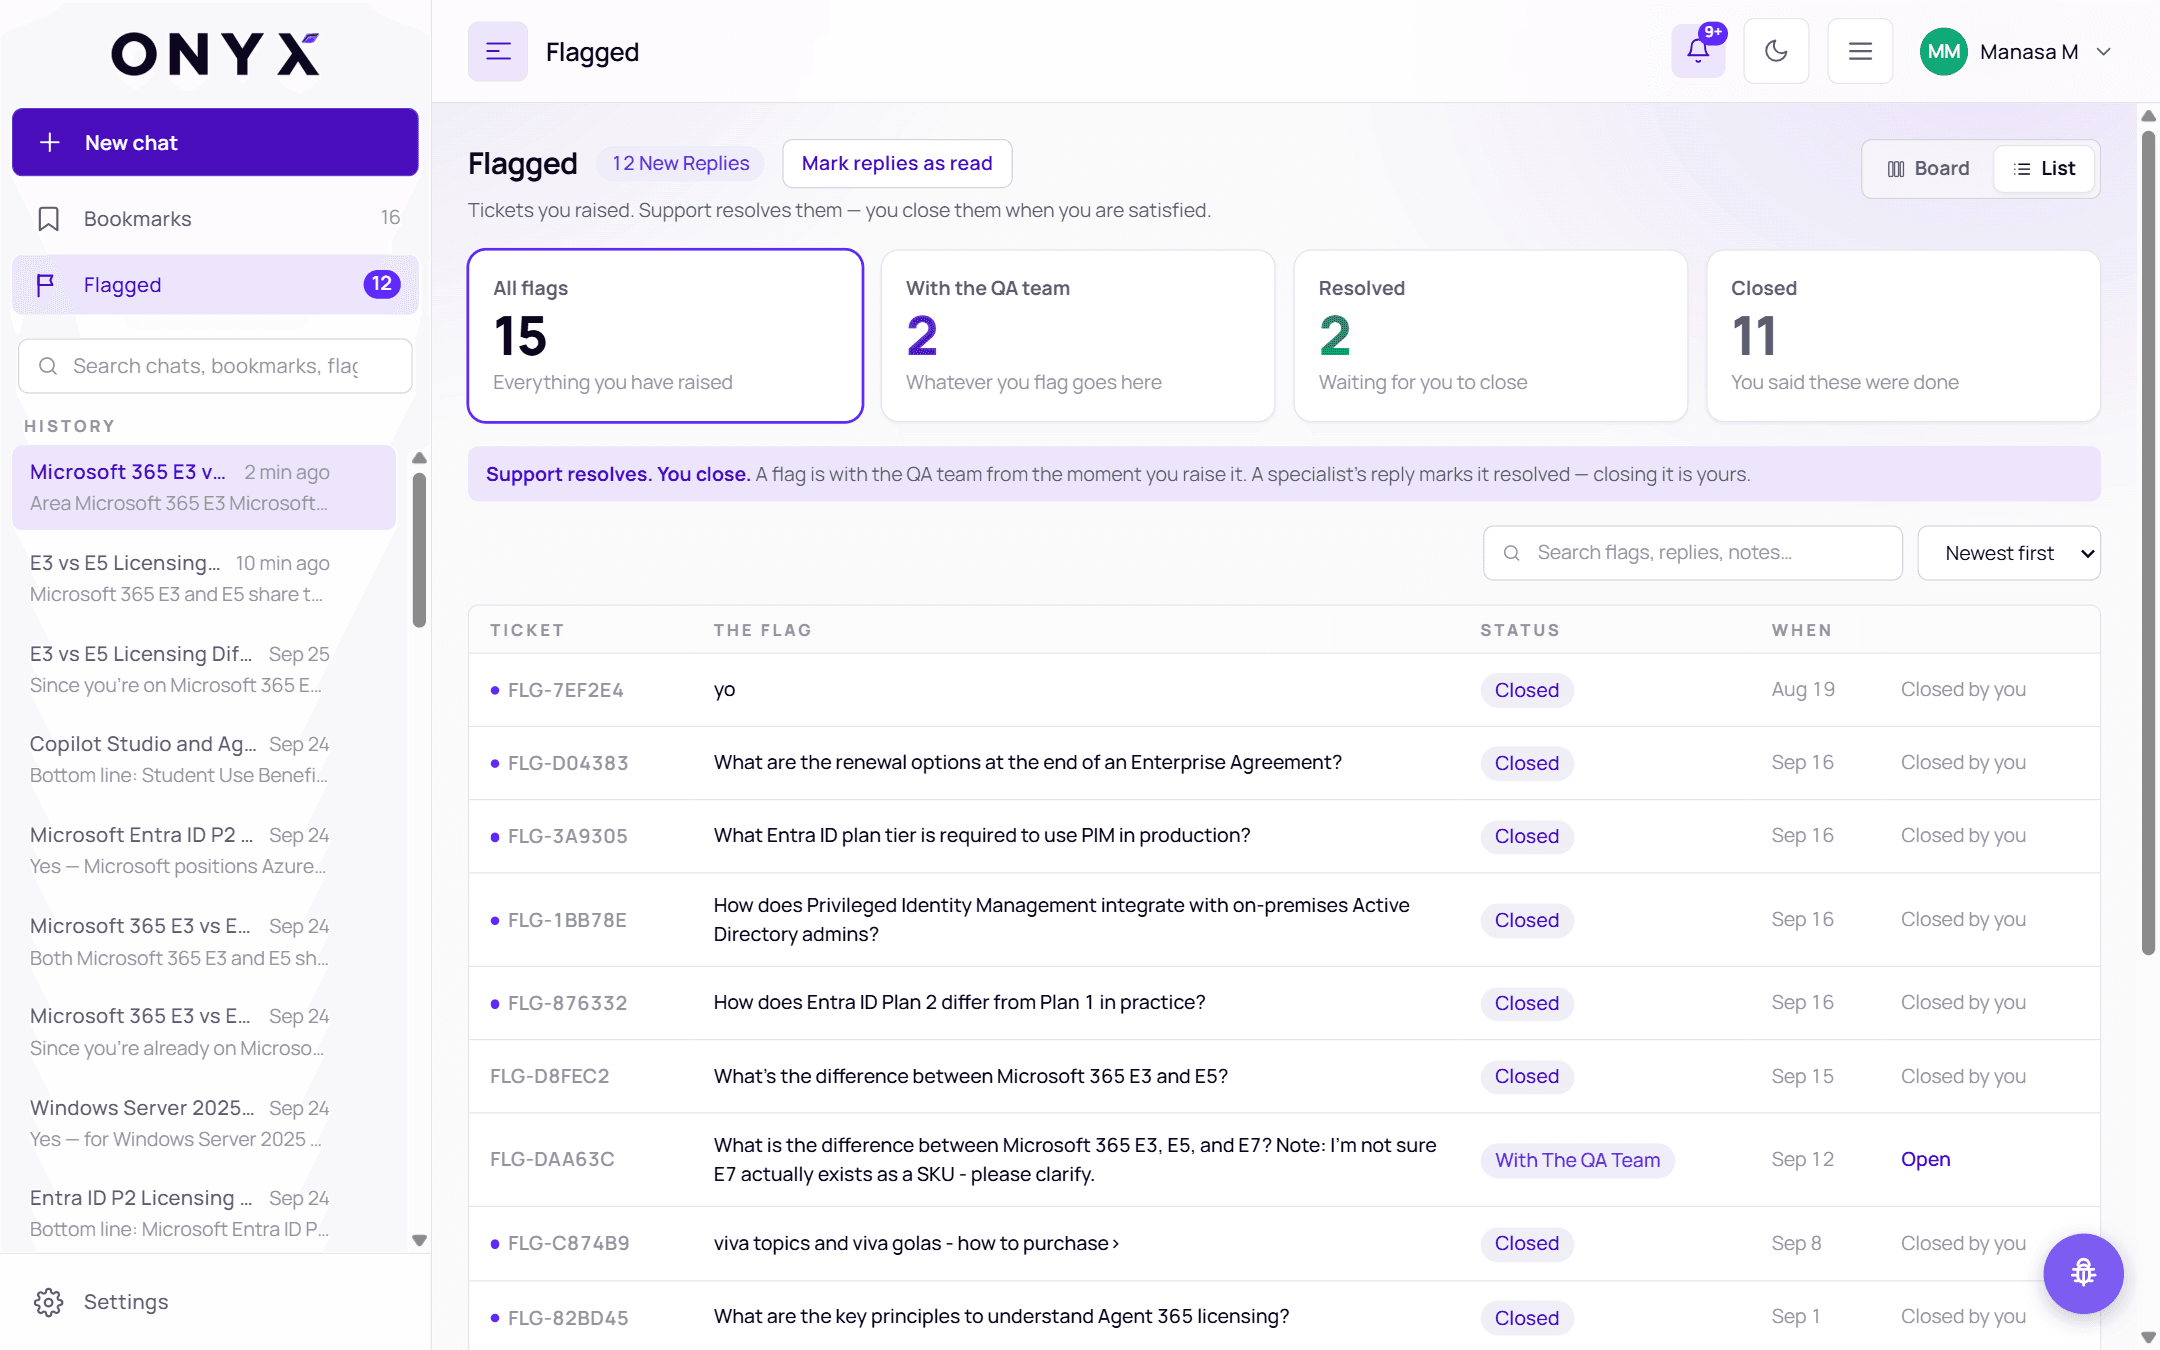This screenshot has height=1350, width=2160.
Task: Click the STATUS column header
Action: (1520, 630)
